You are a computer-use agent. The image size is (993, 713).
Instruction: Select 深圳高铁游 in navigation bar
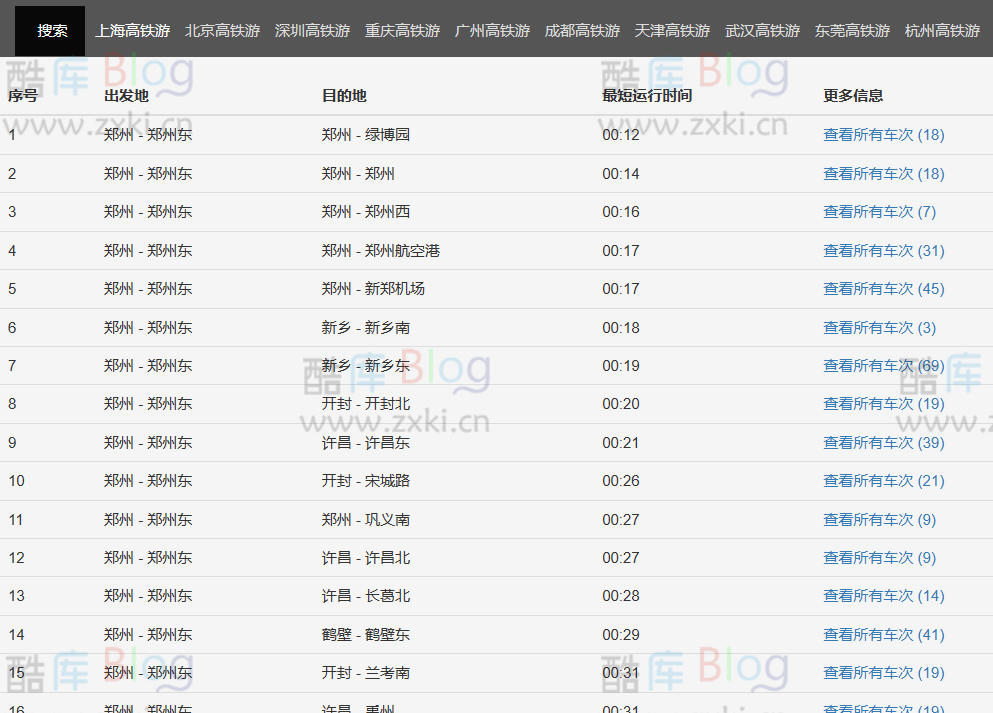click(x=312, y=31)
